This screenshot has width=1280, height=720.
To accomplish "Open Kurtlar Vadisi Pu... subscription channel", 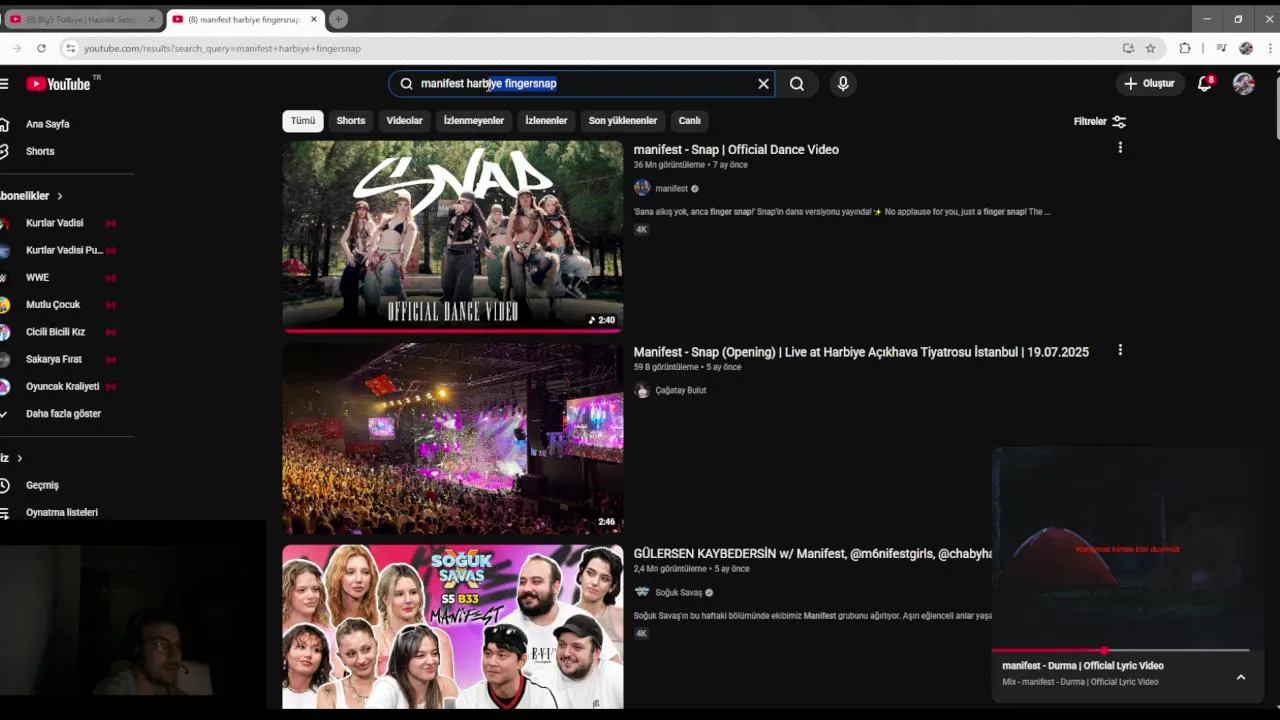I will tap(64, 250).
